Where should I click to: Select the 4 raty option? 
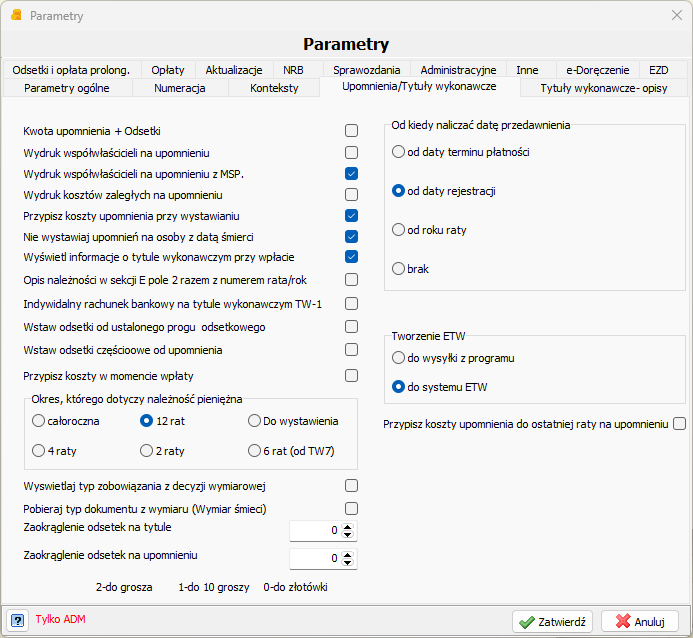pos(38,451)
